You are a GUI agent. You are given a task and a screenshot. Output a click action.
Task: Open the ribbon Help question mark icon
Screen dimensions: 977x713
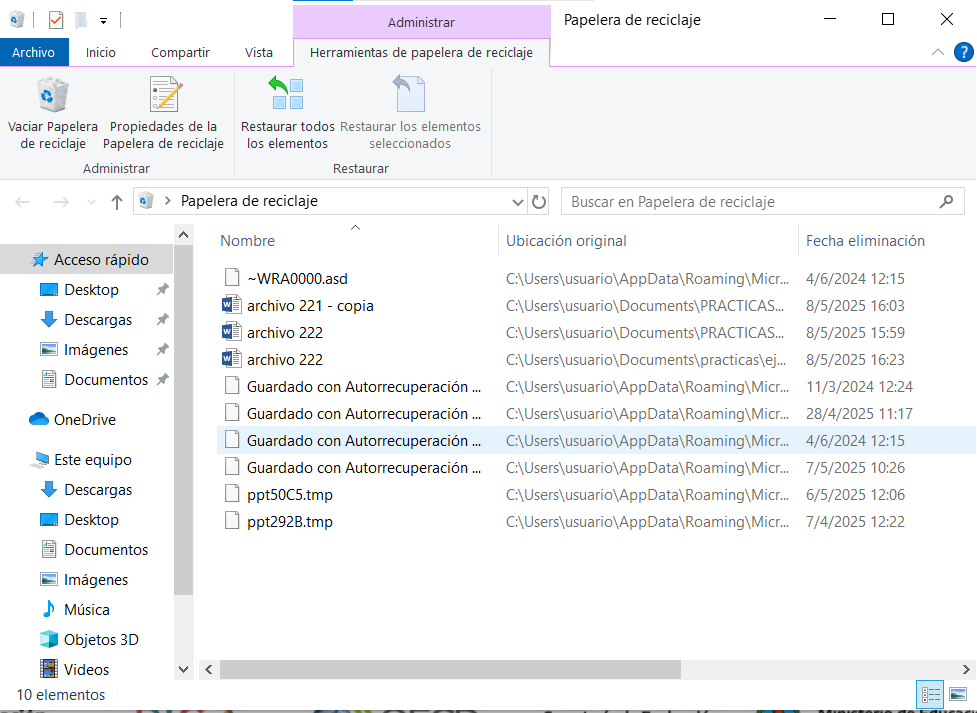962,52
